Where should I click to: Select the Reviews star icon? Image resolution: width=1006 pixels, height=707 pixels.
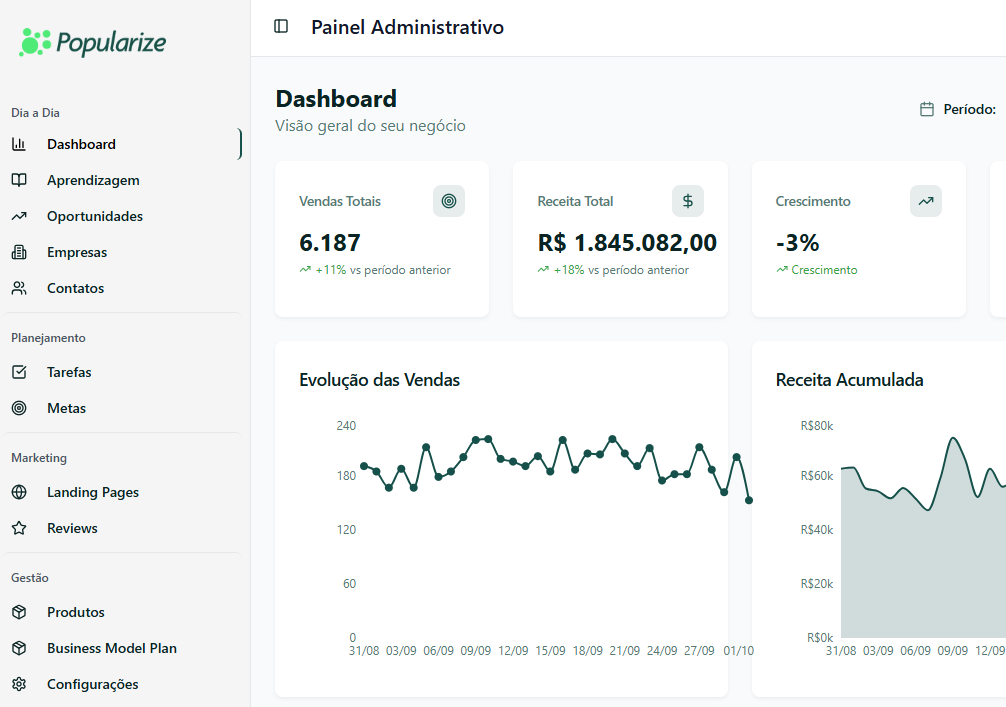coord(22,527)
